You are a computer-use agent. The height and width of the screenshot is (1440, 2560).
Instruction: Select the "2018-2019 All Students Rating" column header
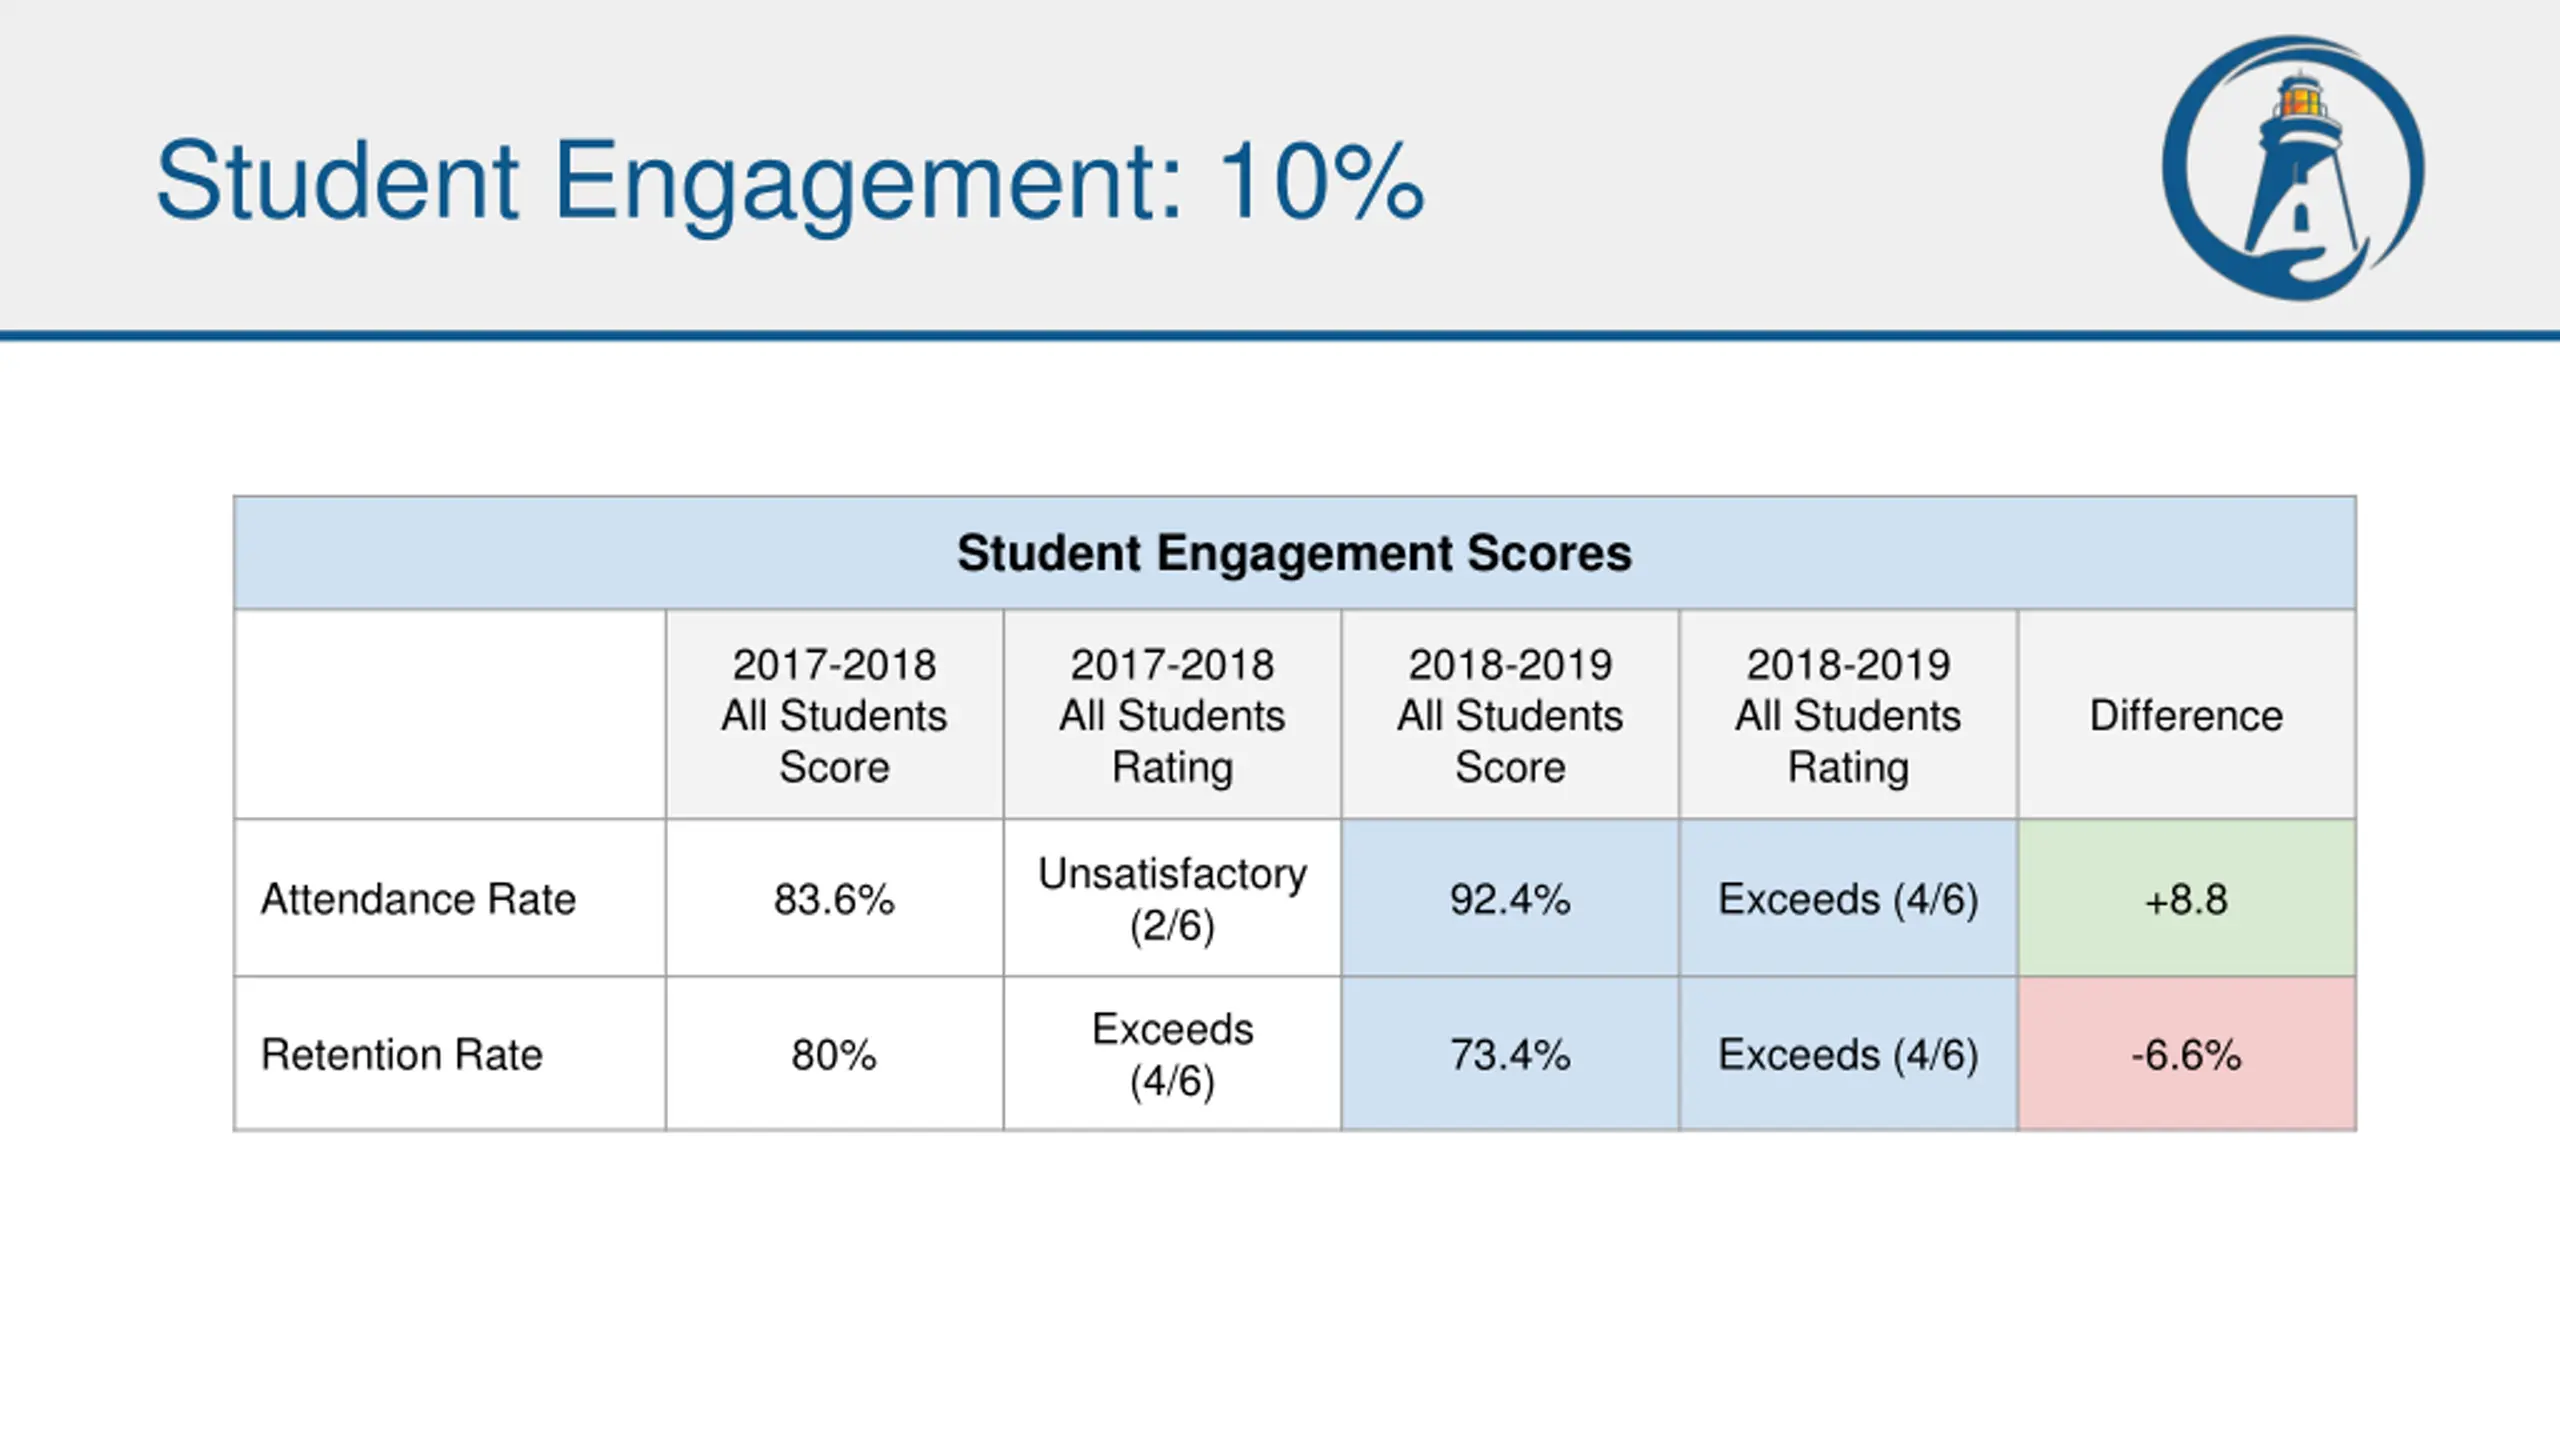coord(1848,715)
